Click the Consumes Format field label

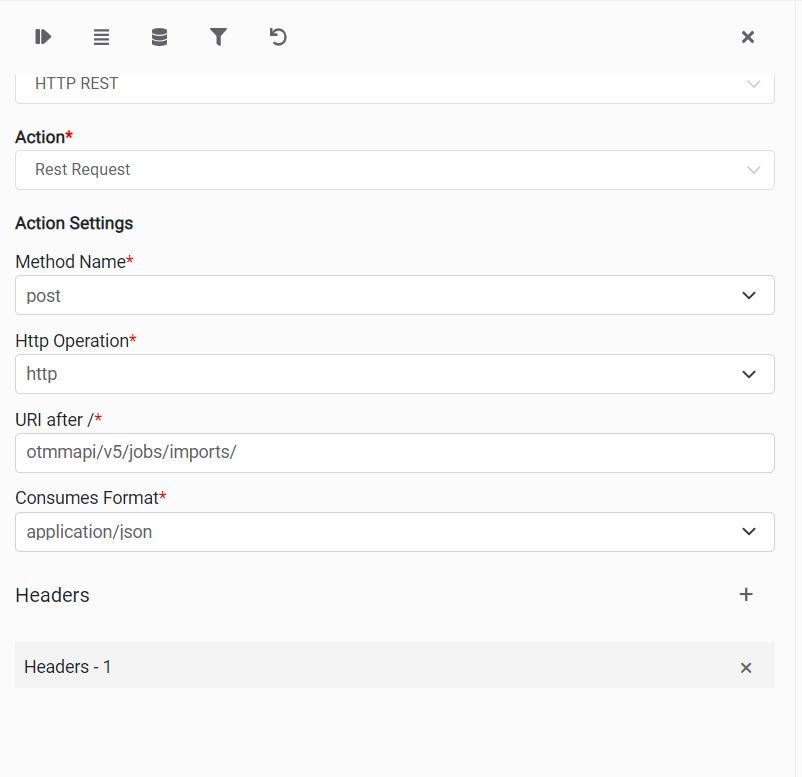(86, 498)
